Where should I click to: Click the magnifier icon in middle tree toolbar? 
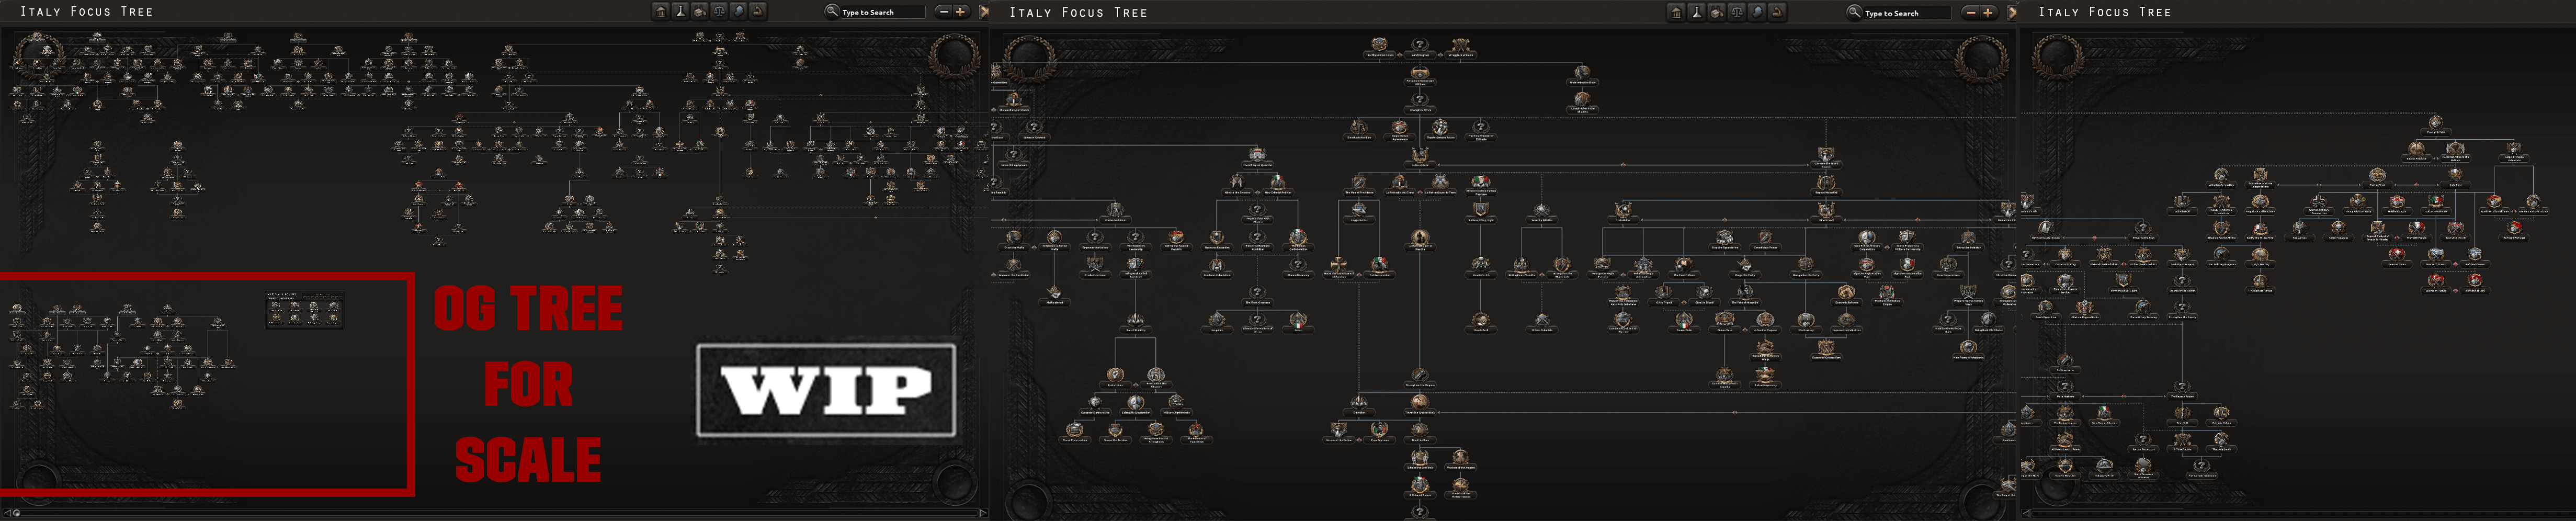pyautogui.click(x=1854, y=12)
